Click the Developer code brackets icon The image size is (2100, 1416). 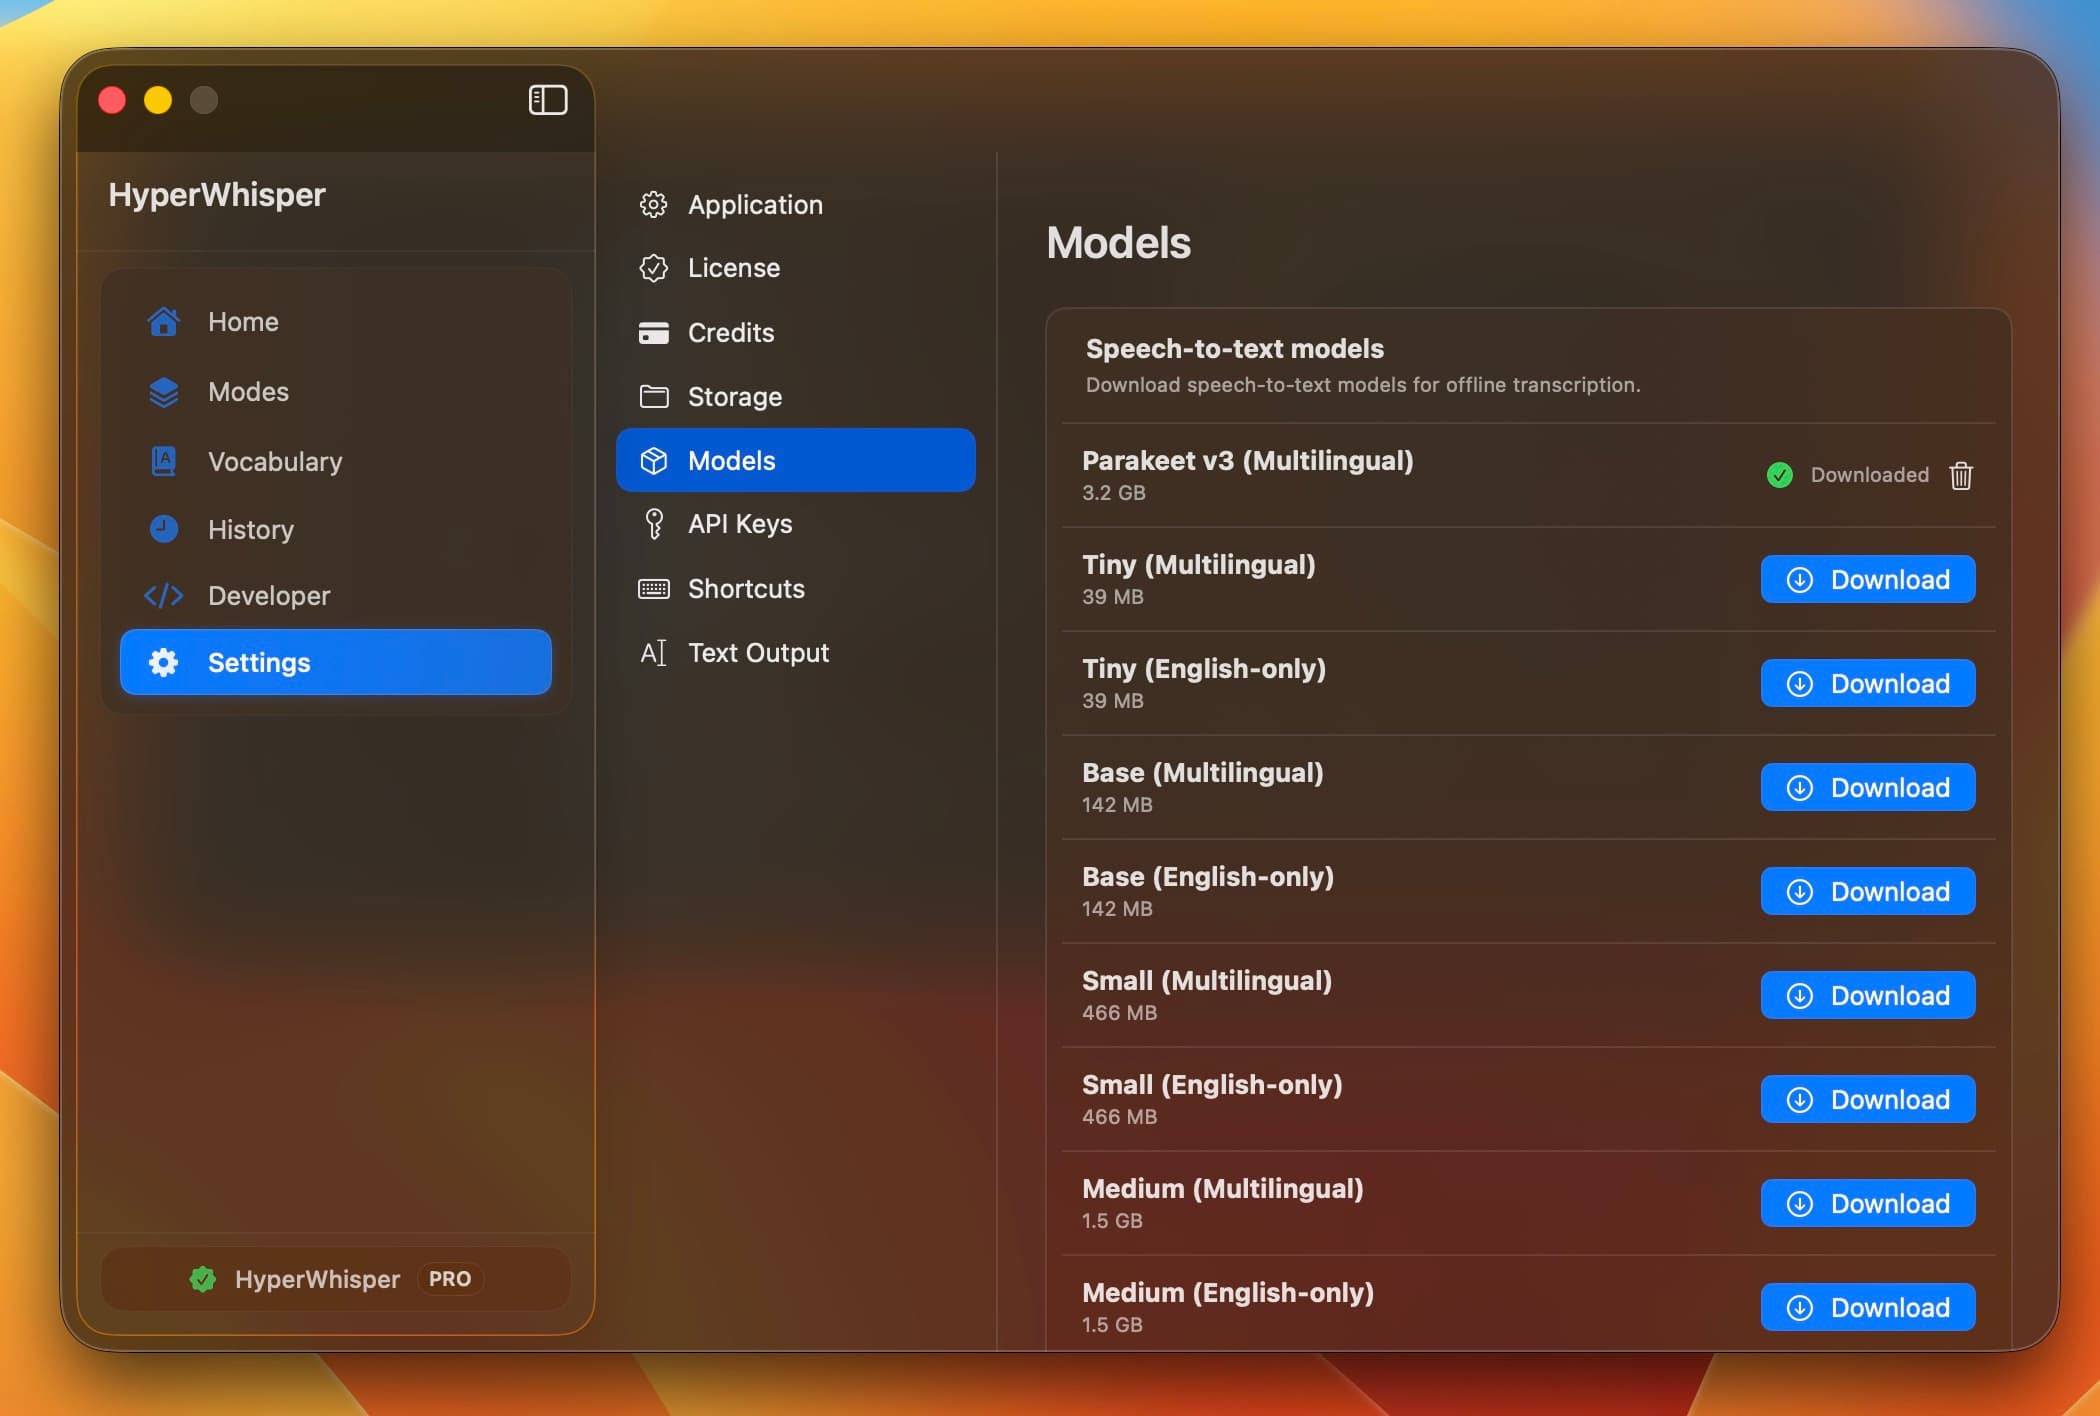164,596
